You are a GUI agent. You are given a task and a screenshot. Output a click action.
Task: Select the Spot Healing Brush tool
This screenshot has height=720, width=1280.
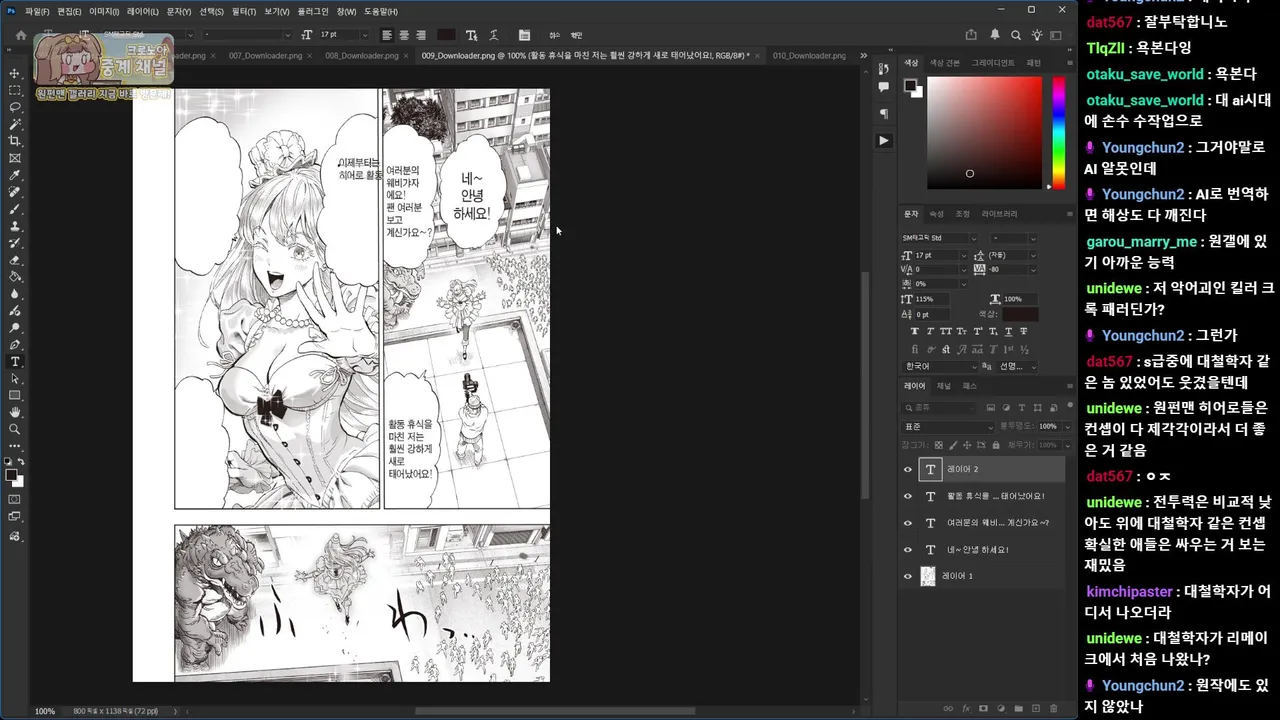(15, 192)
